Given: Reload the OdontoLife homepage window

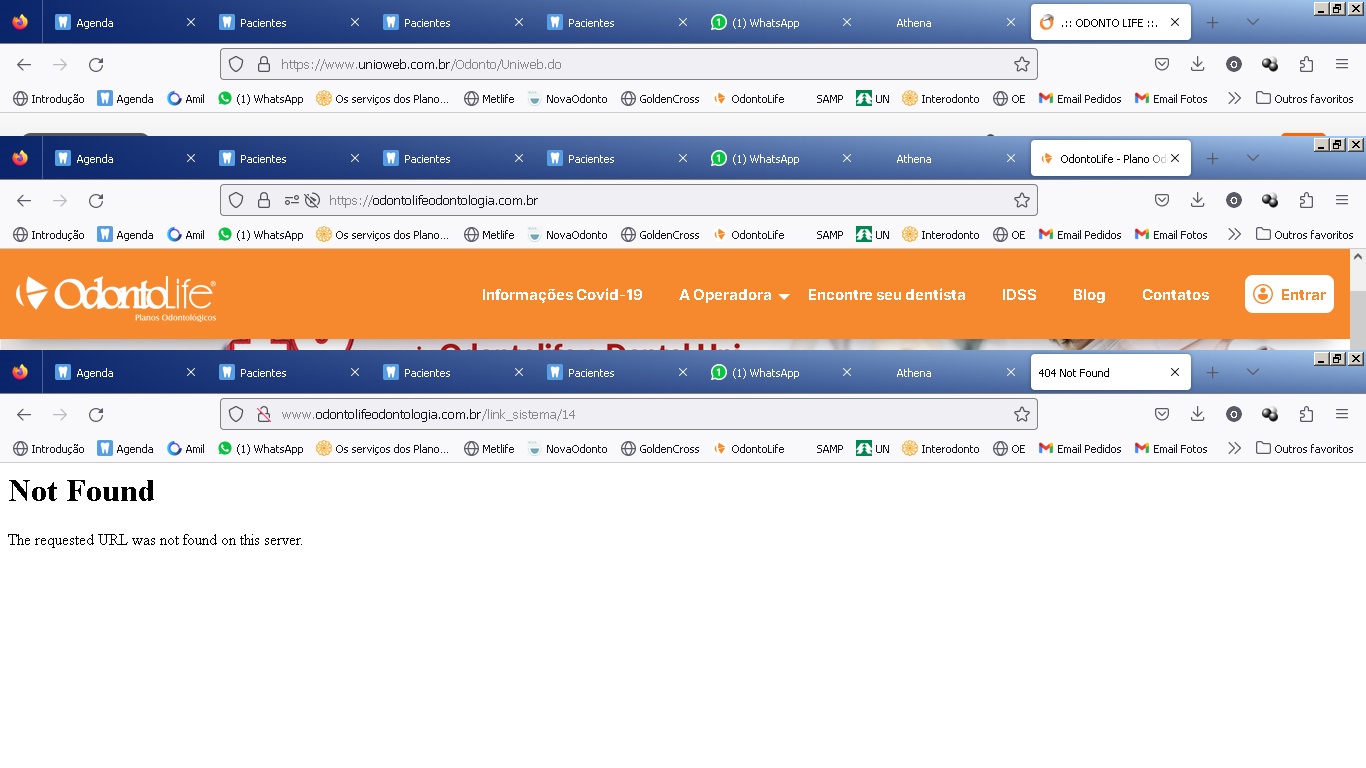Looking at the screenshot, I should coord(96,200).
